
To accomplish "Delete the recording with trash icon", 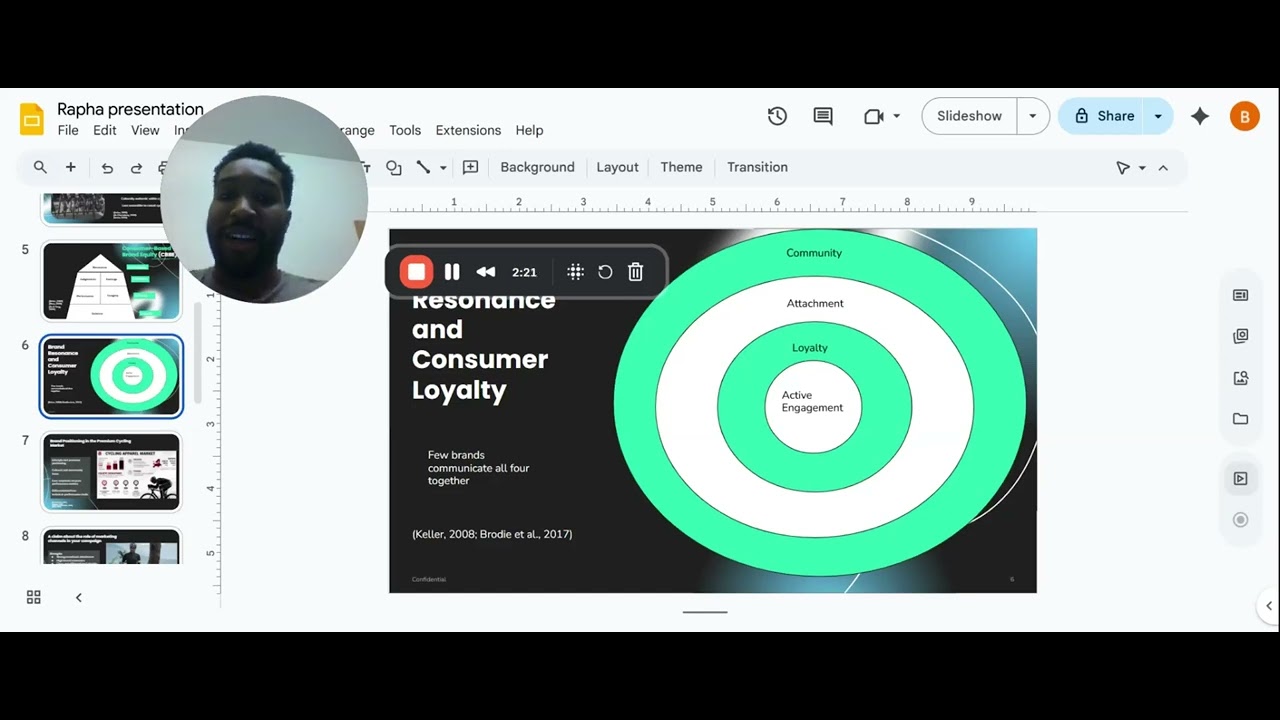I will (635, 272).
